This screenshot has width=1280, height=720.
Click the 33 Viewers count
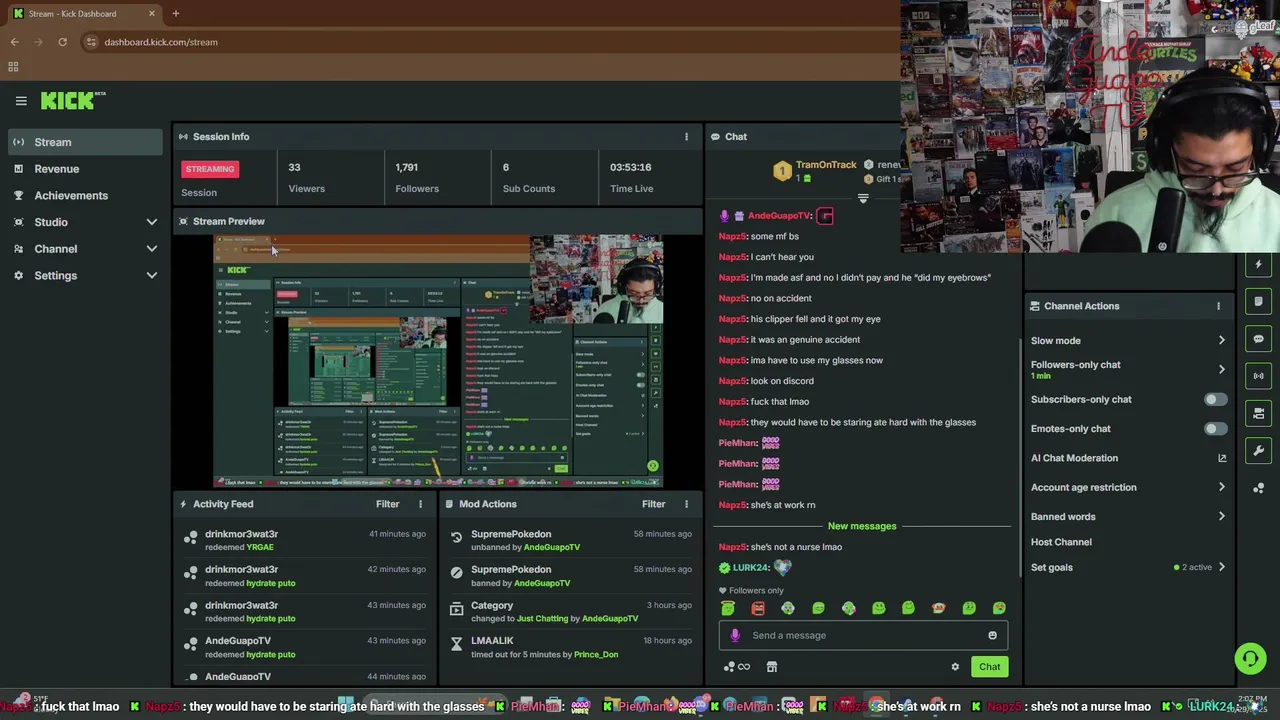point(294,167)
